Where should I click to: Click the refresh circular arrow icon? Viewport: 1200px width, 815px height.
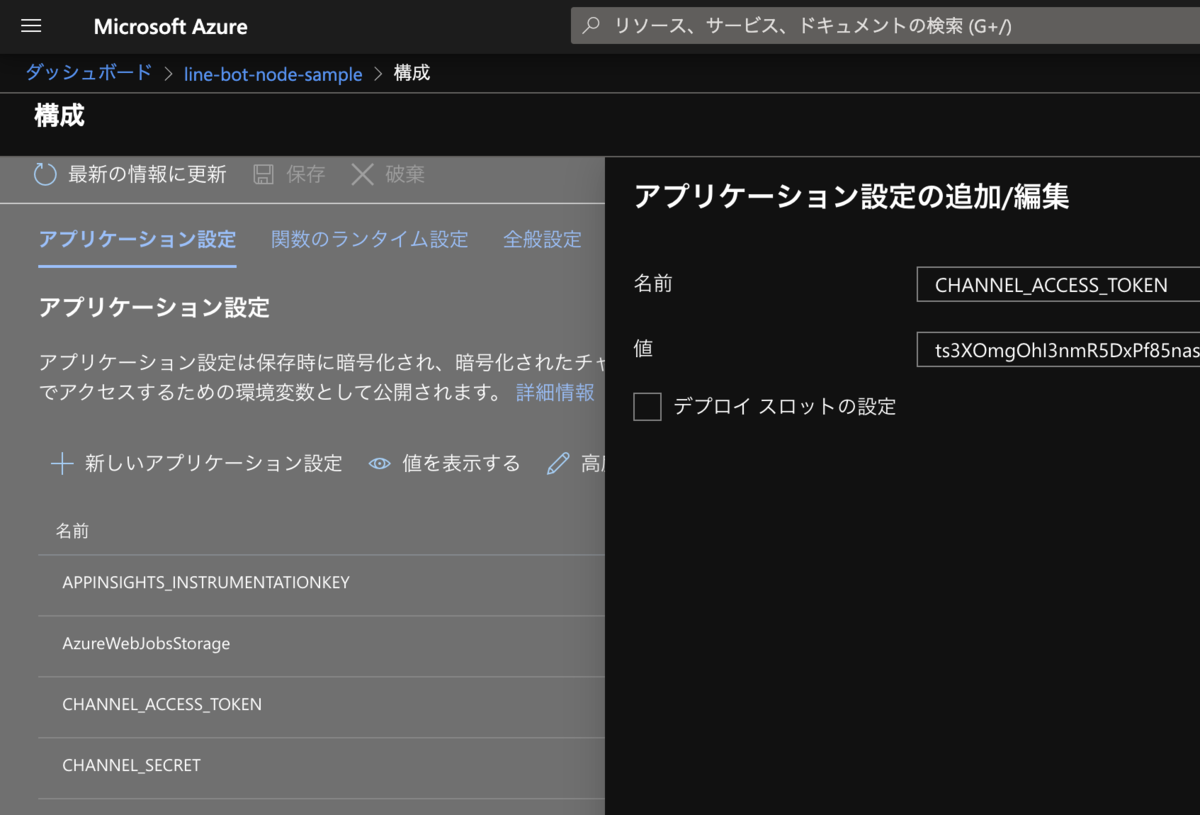pos(45,174)
